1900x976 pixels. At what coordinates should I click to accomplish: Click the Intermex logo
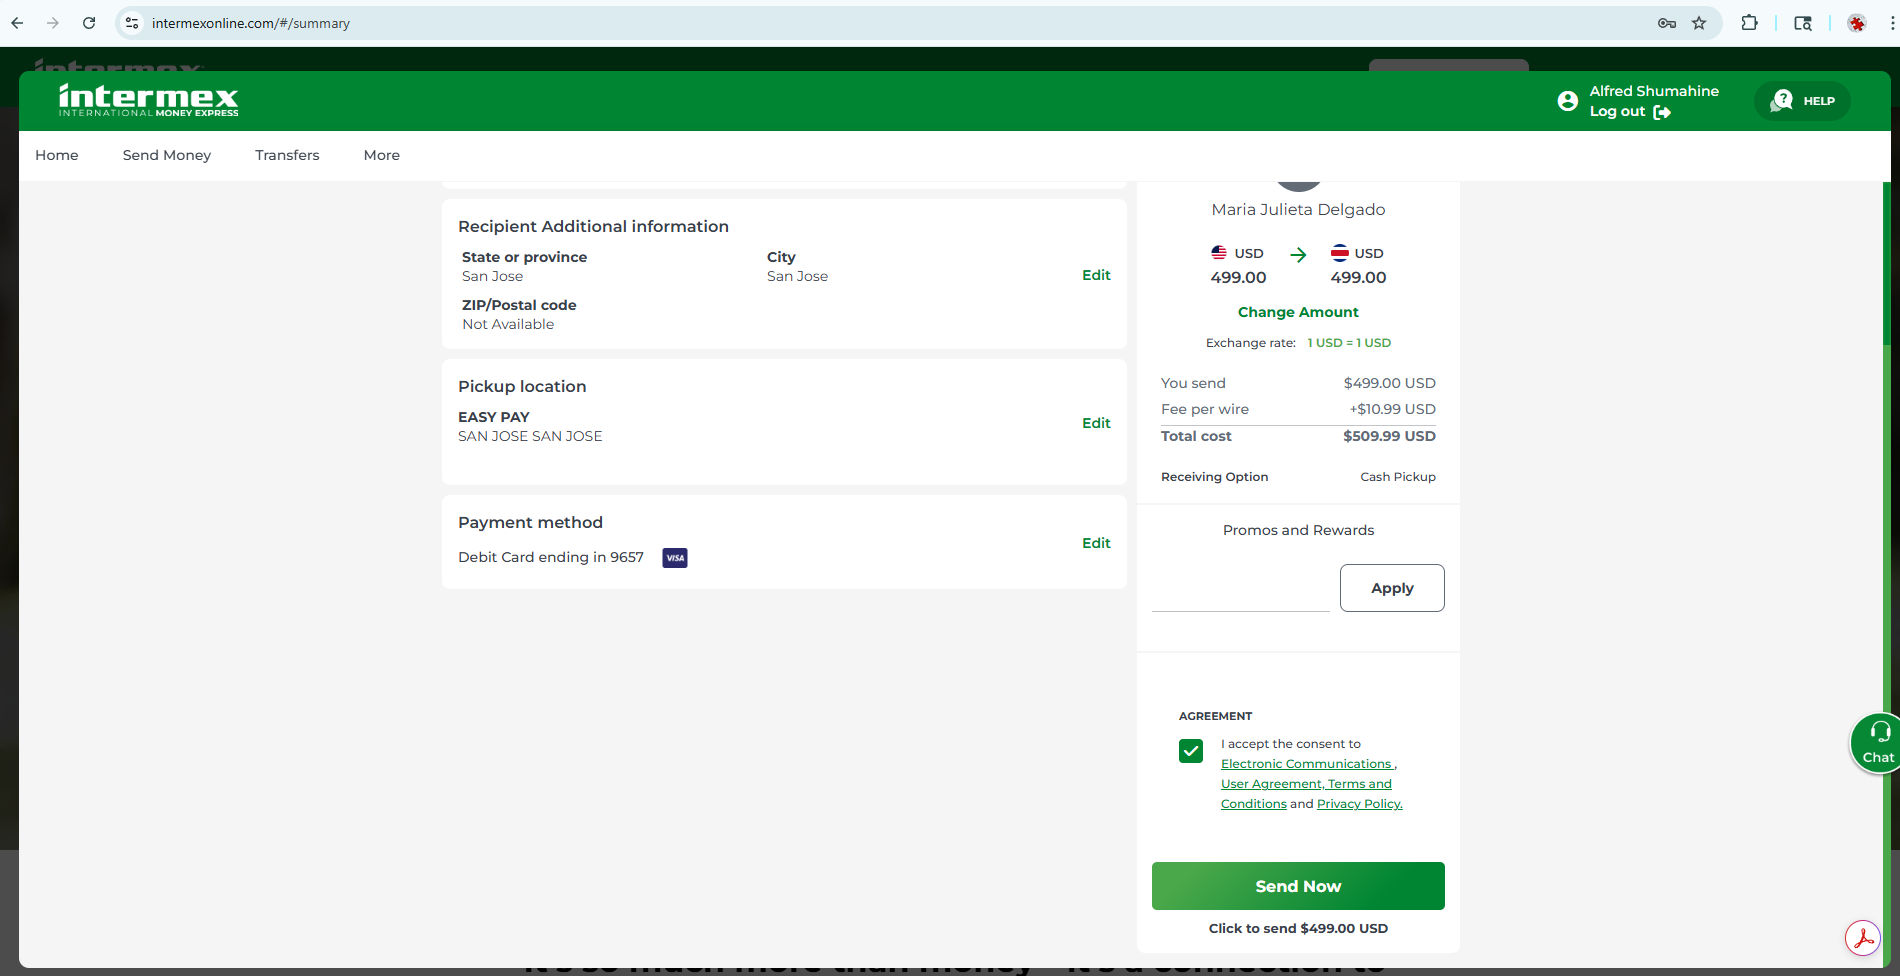(148, 100)
